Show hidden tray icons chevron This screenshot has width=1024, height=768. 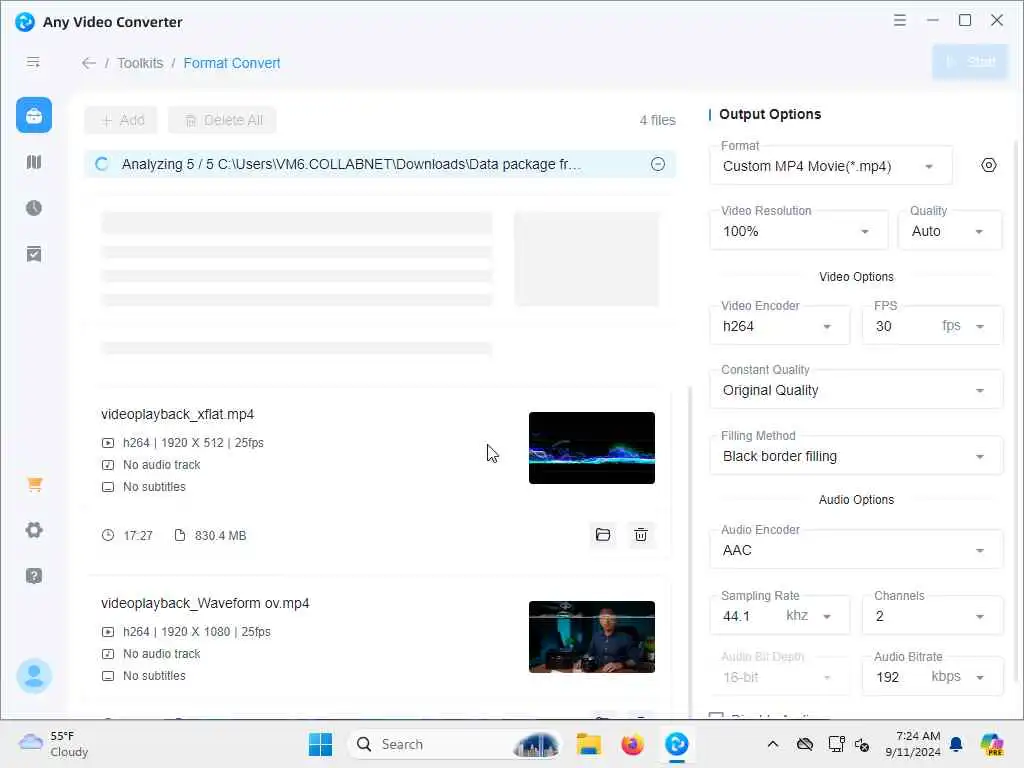point(773,744)
